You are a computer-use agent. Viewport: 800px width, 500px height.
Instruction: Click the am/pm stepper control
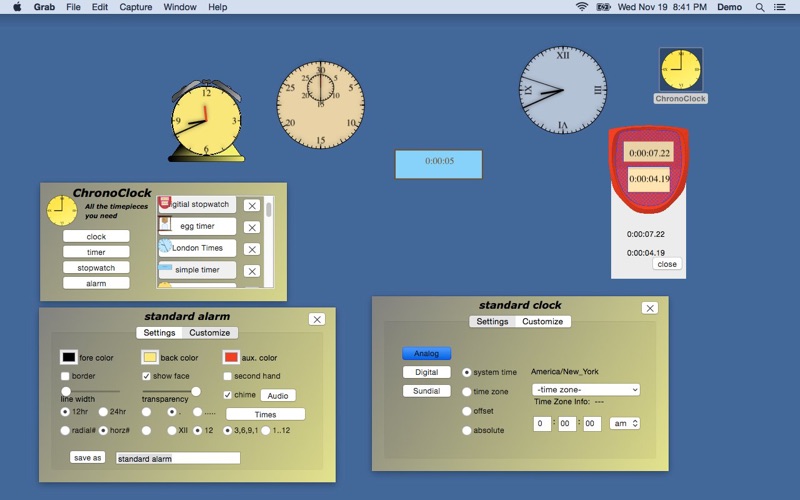coord(624,423)
